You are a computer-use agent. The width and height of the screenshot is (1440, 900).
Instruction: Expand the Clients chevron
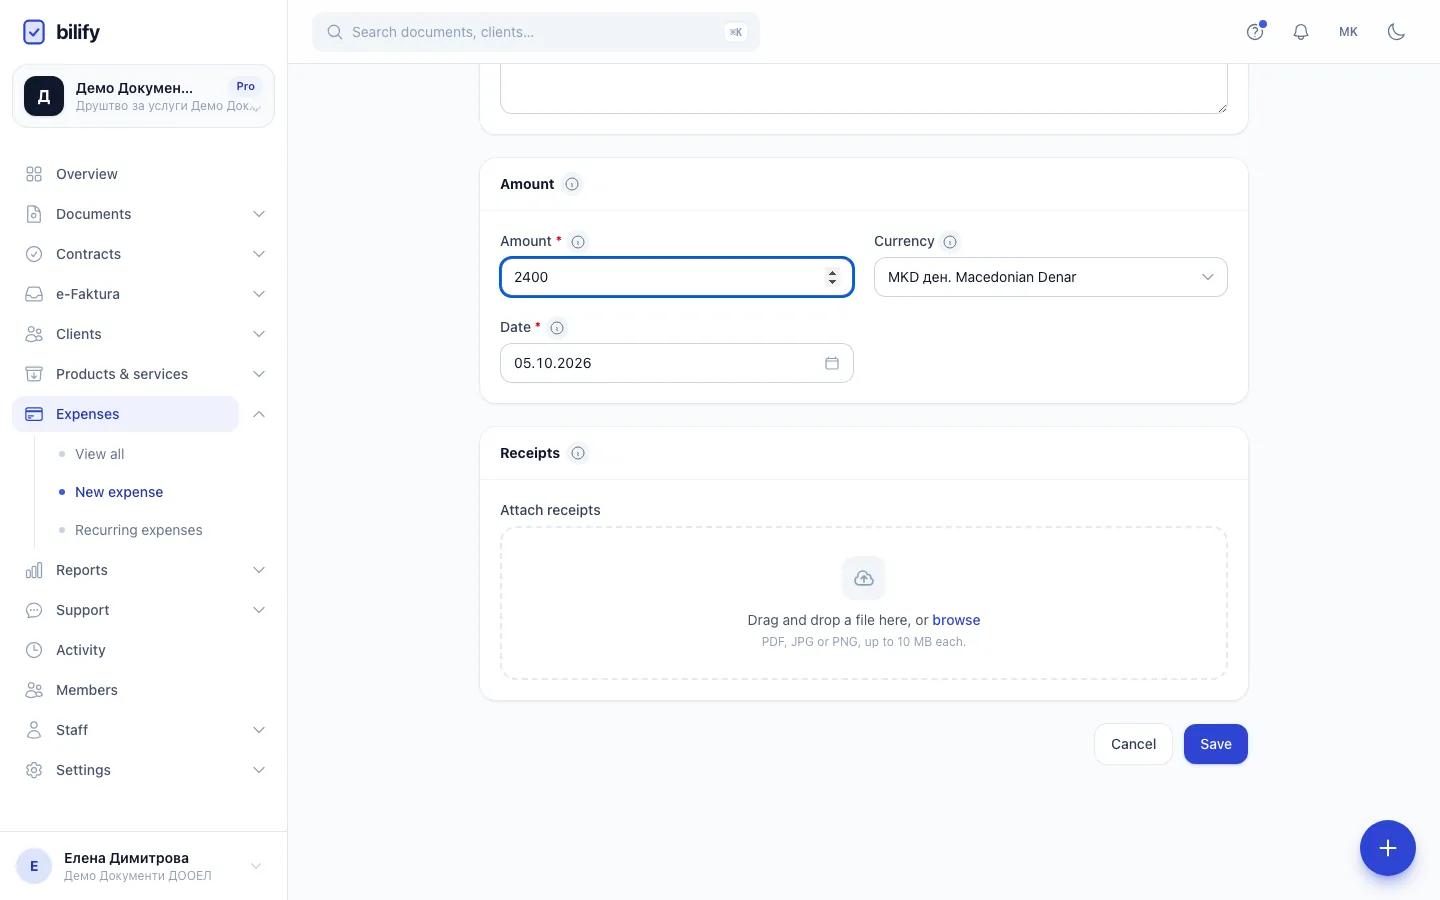tap(259, 334)
